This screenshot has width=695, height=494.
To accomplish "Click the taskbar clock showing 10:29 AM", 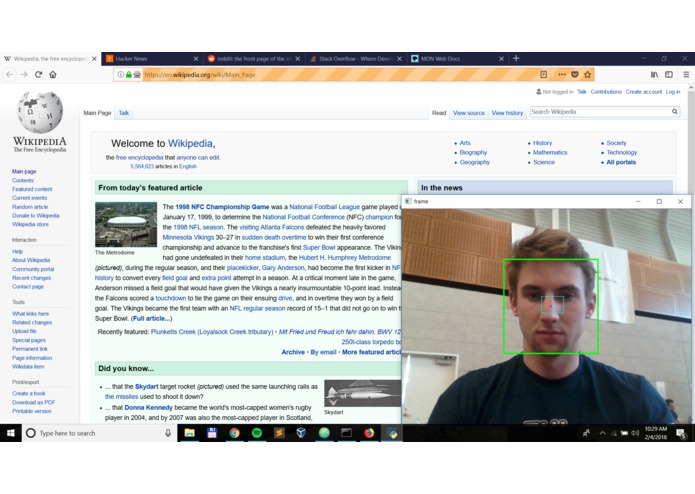I will coord(656,433).
